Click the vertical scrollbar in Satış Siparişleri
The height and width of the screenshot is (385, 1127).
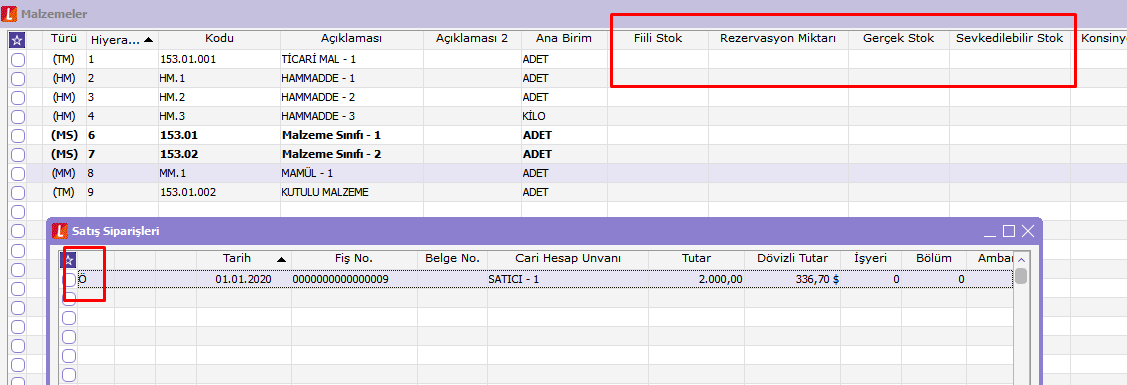click(x=1021, y=316)
